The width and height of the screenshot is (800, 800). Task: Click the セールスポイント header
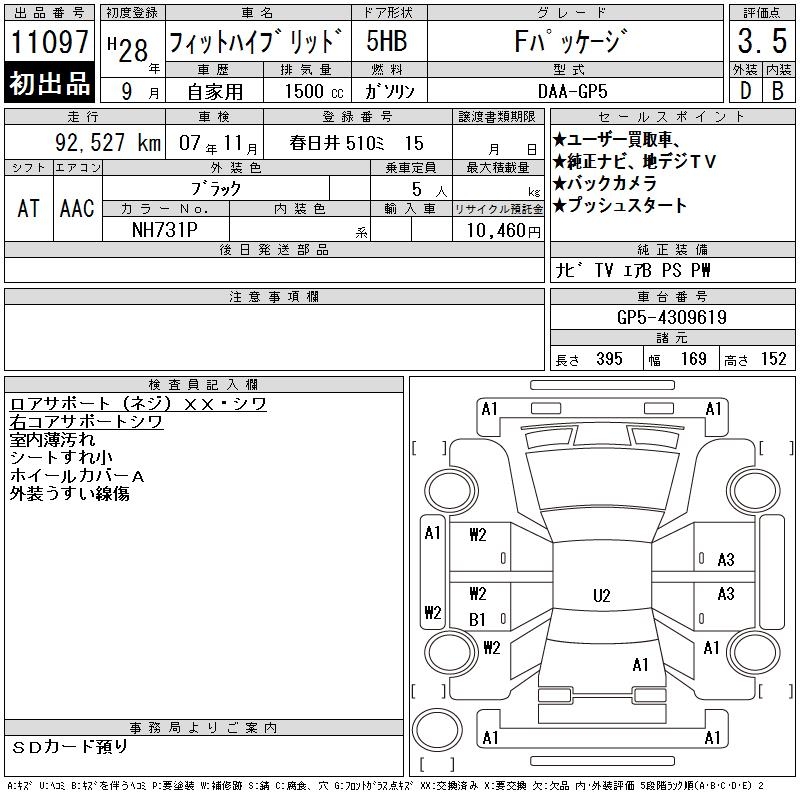(x=672, y=116)
